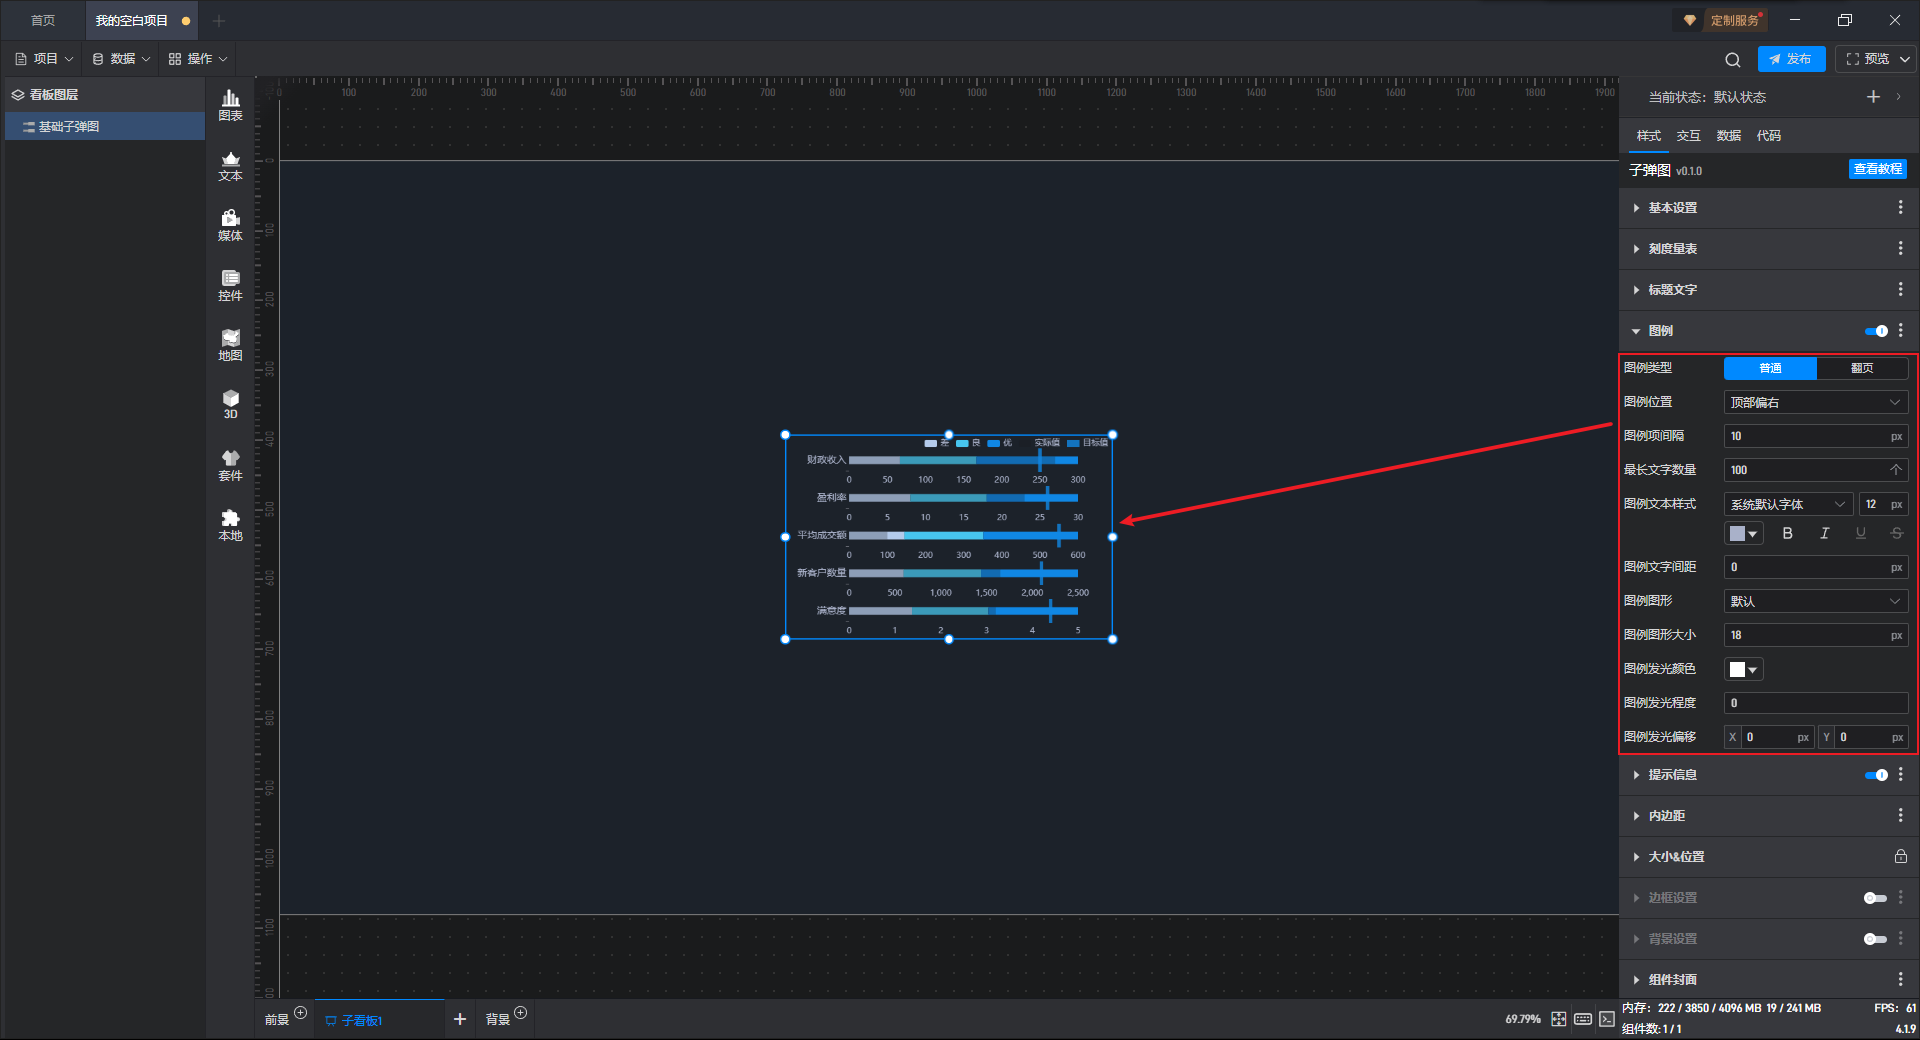This screenshot has height=1040, width=1920.
Task: Open the 文本 text component panel
Action: pos(230,165)
